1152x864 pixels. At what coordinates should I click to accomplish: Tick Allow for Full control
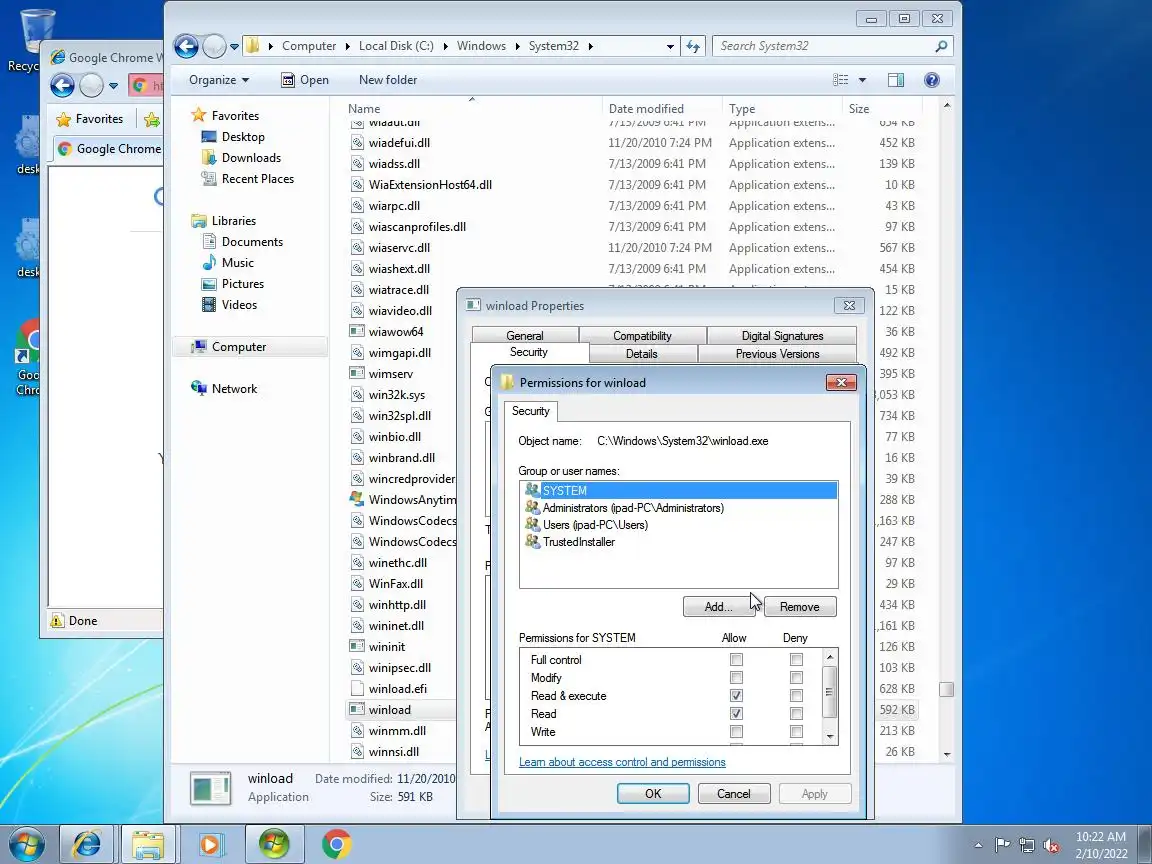(736, 660)
